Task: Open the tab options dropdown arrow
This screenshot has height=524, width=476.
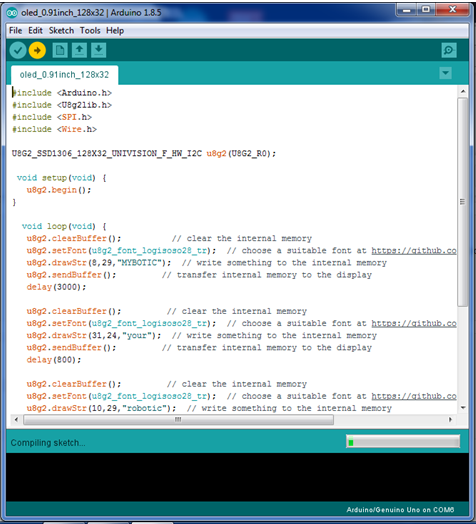Action: (x=446, y=73)
